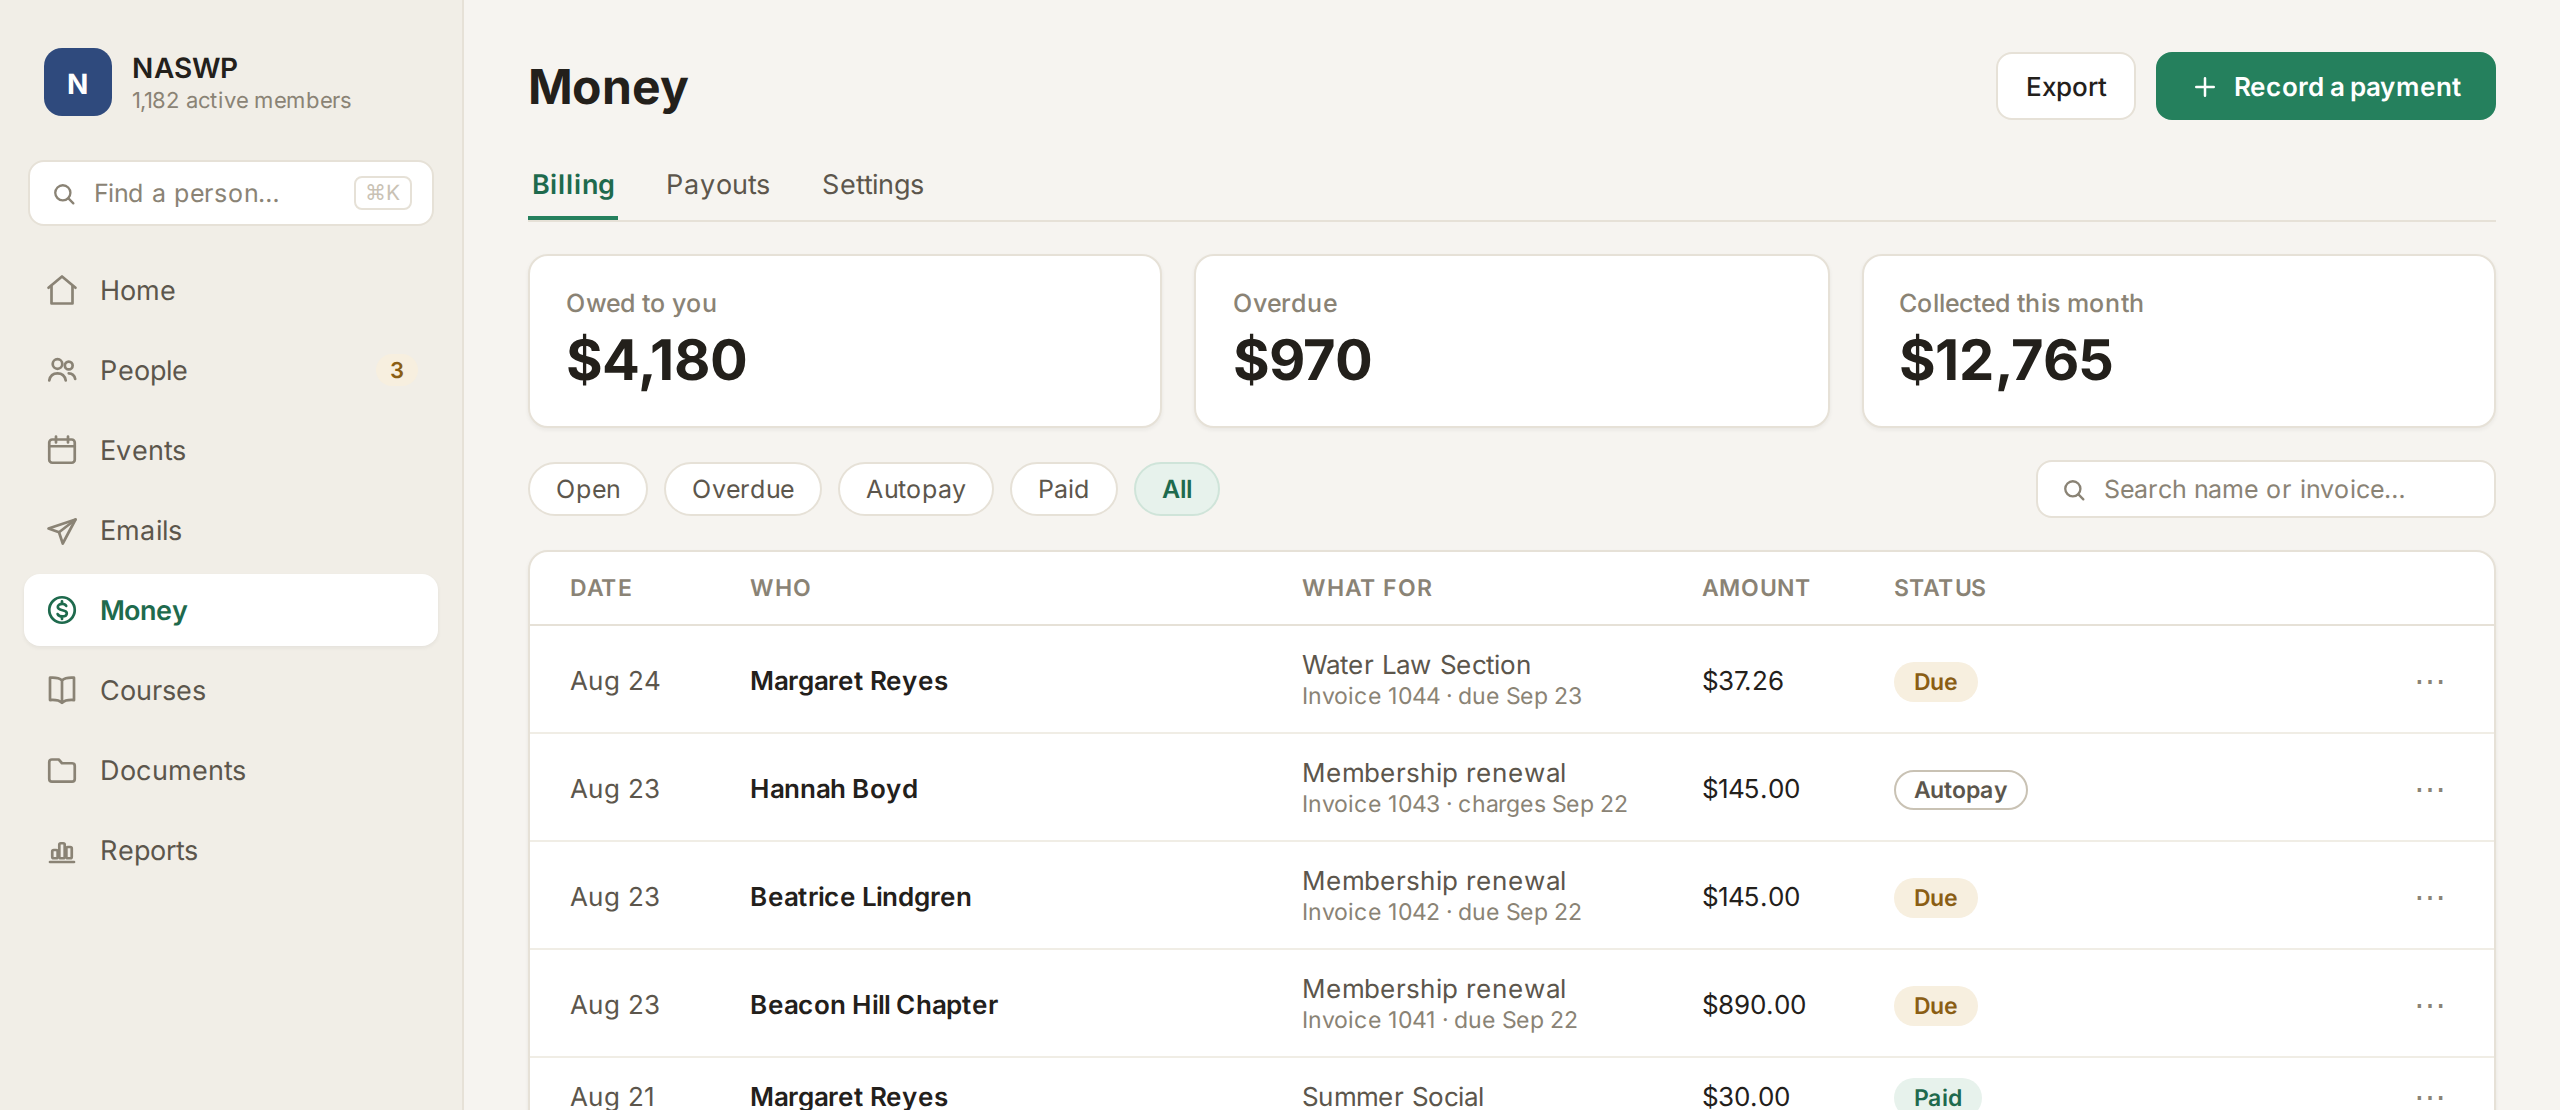Click the $890.00 amount cell

click(1754, 1005)
